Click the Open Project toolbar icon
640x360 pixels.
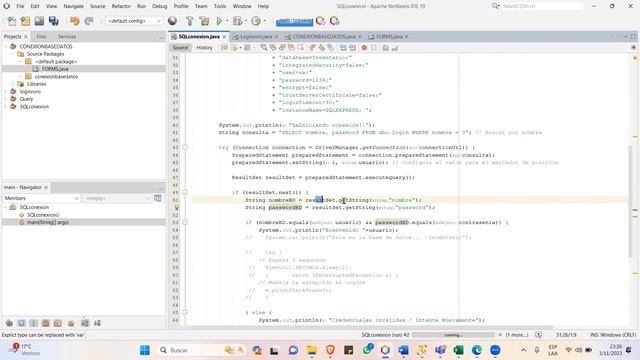(39, 21)
